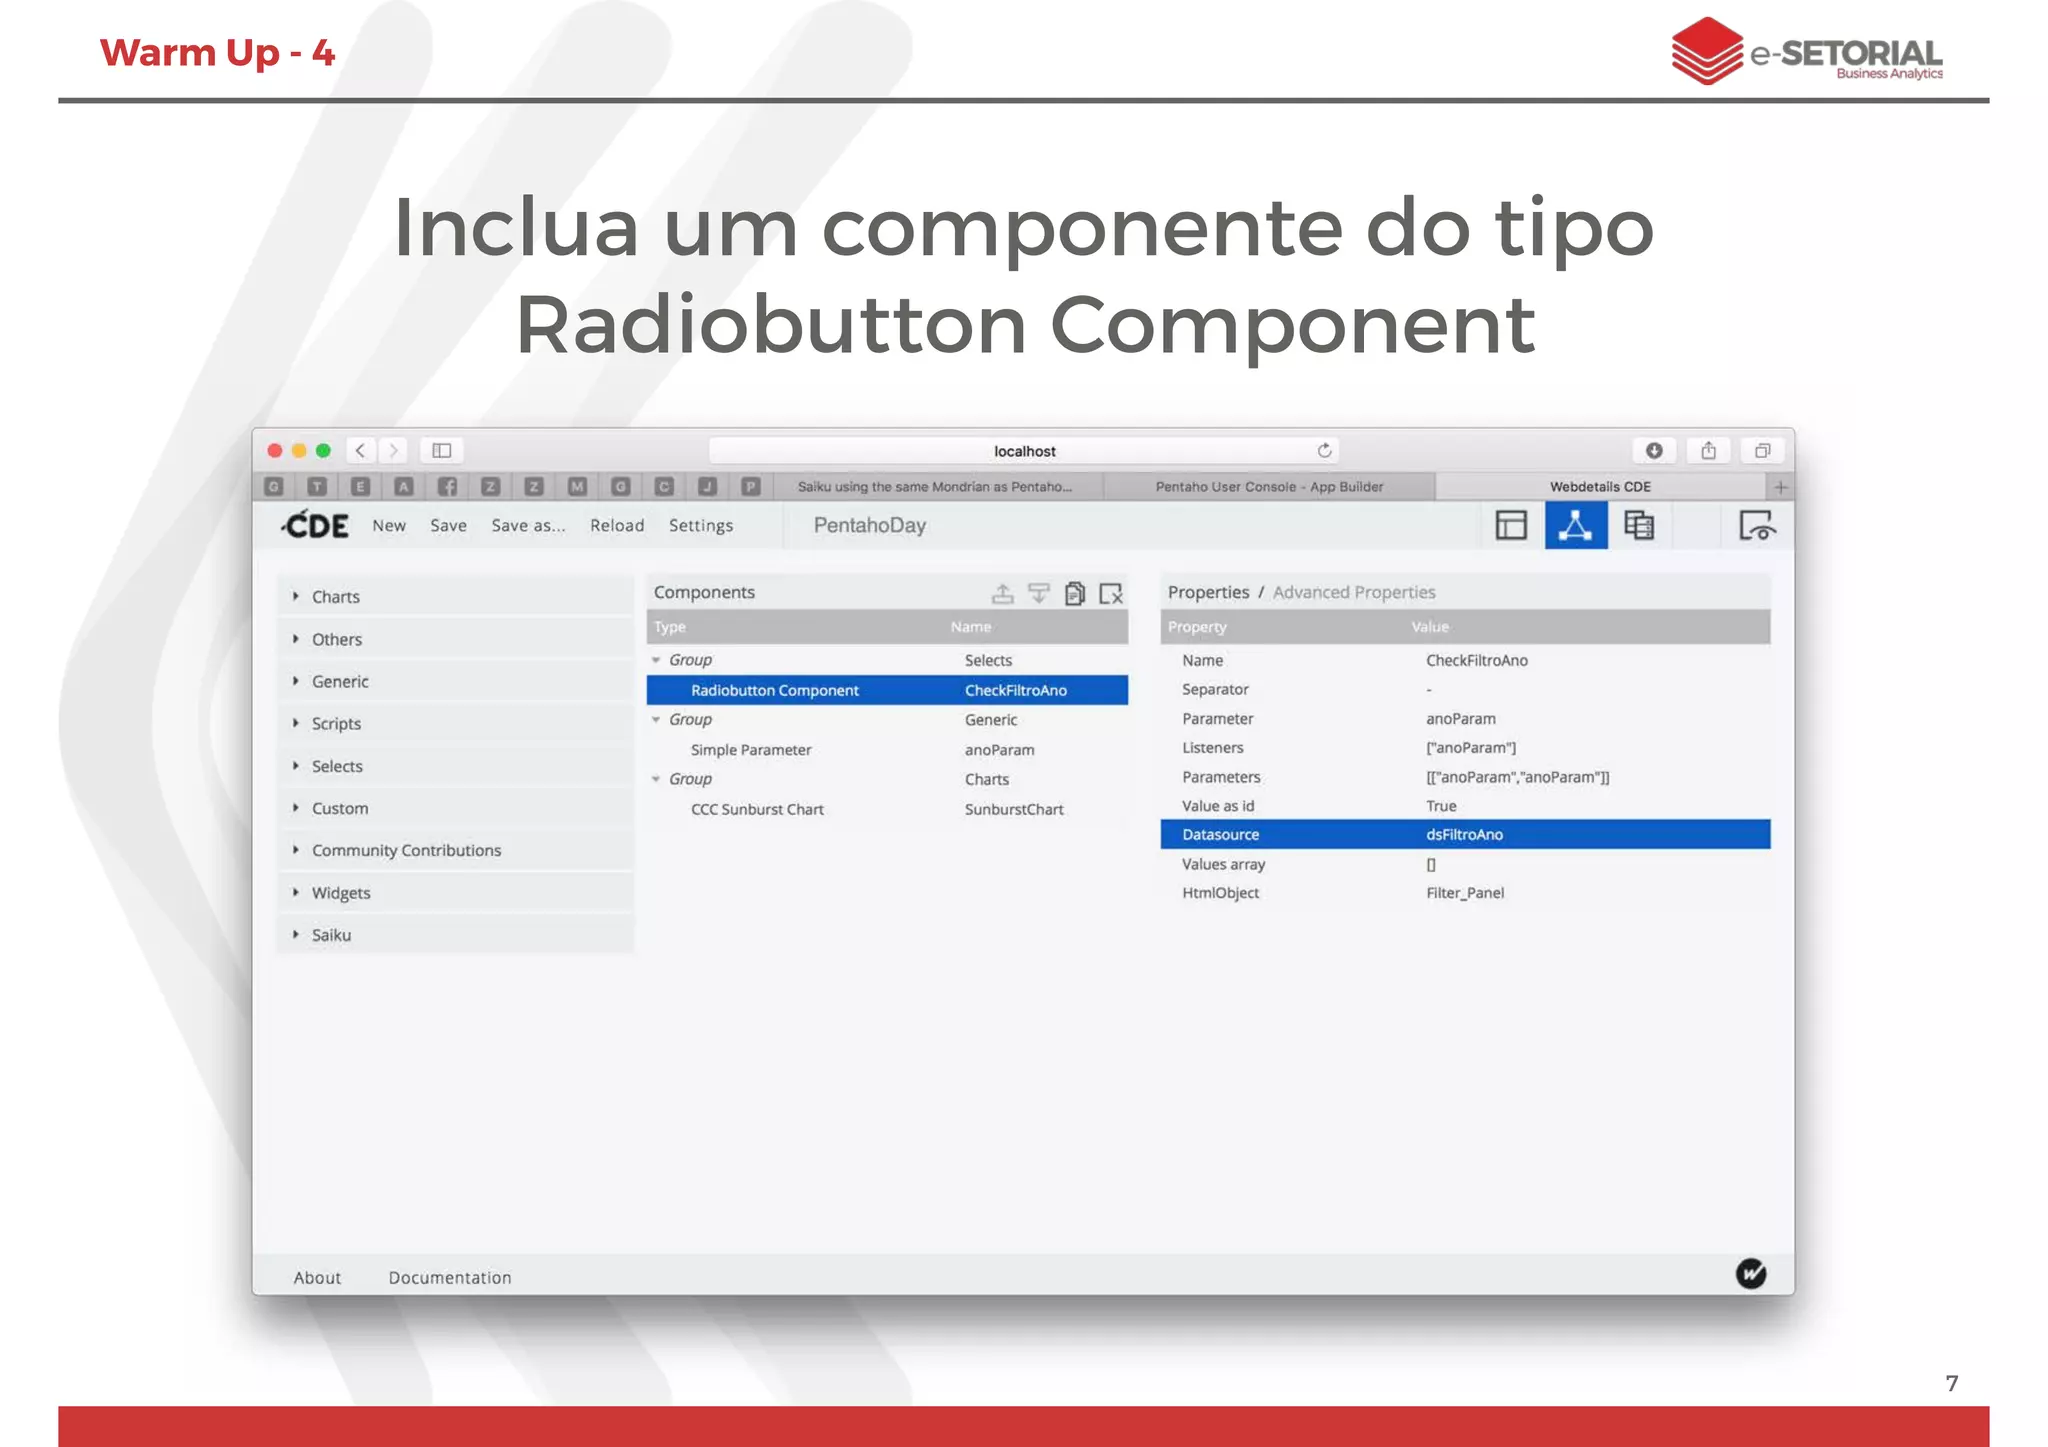Expand the Others category
Viewport: 2048px width, 1447px height.
pyautogui.click(x=455, y=639)
